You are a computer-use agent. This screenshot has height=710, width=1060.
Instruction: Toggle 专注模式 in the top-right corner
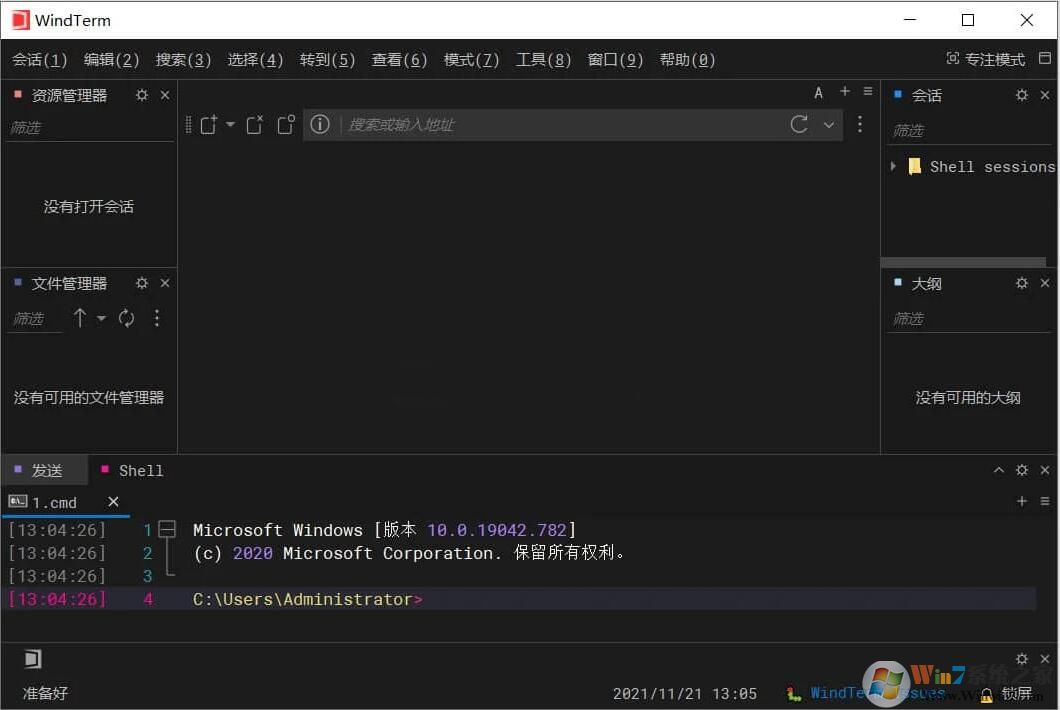pos(985,59)
